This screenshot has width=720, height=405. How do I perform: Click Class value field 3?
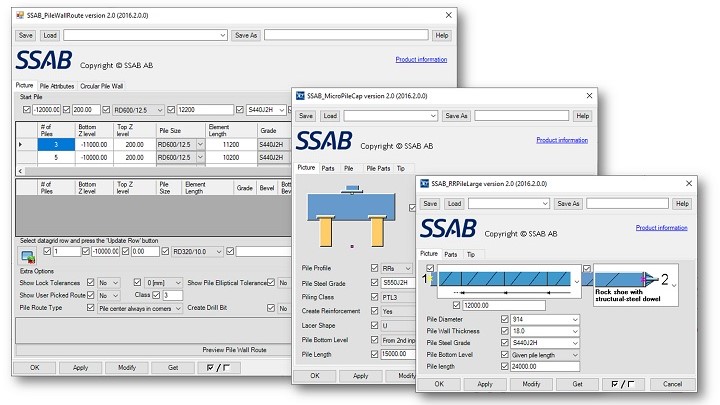pyautogui.click(x=173, y=295)
